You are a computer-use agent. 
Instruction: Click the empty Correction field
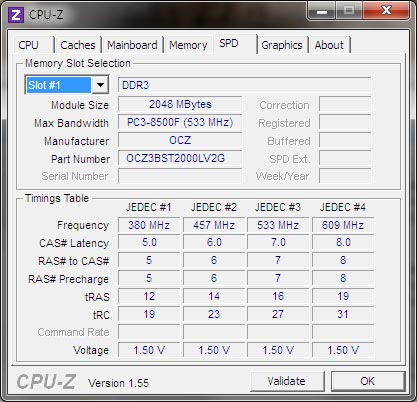[345, 104]
